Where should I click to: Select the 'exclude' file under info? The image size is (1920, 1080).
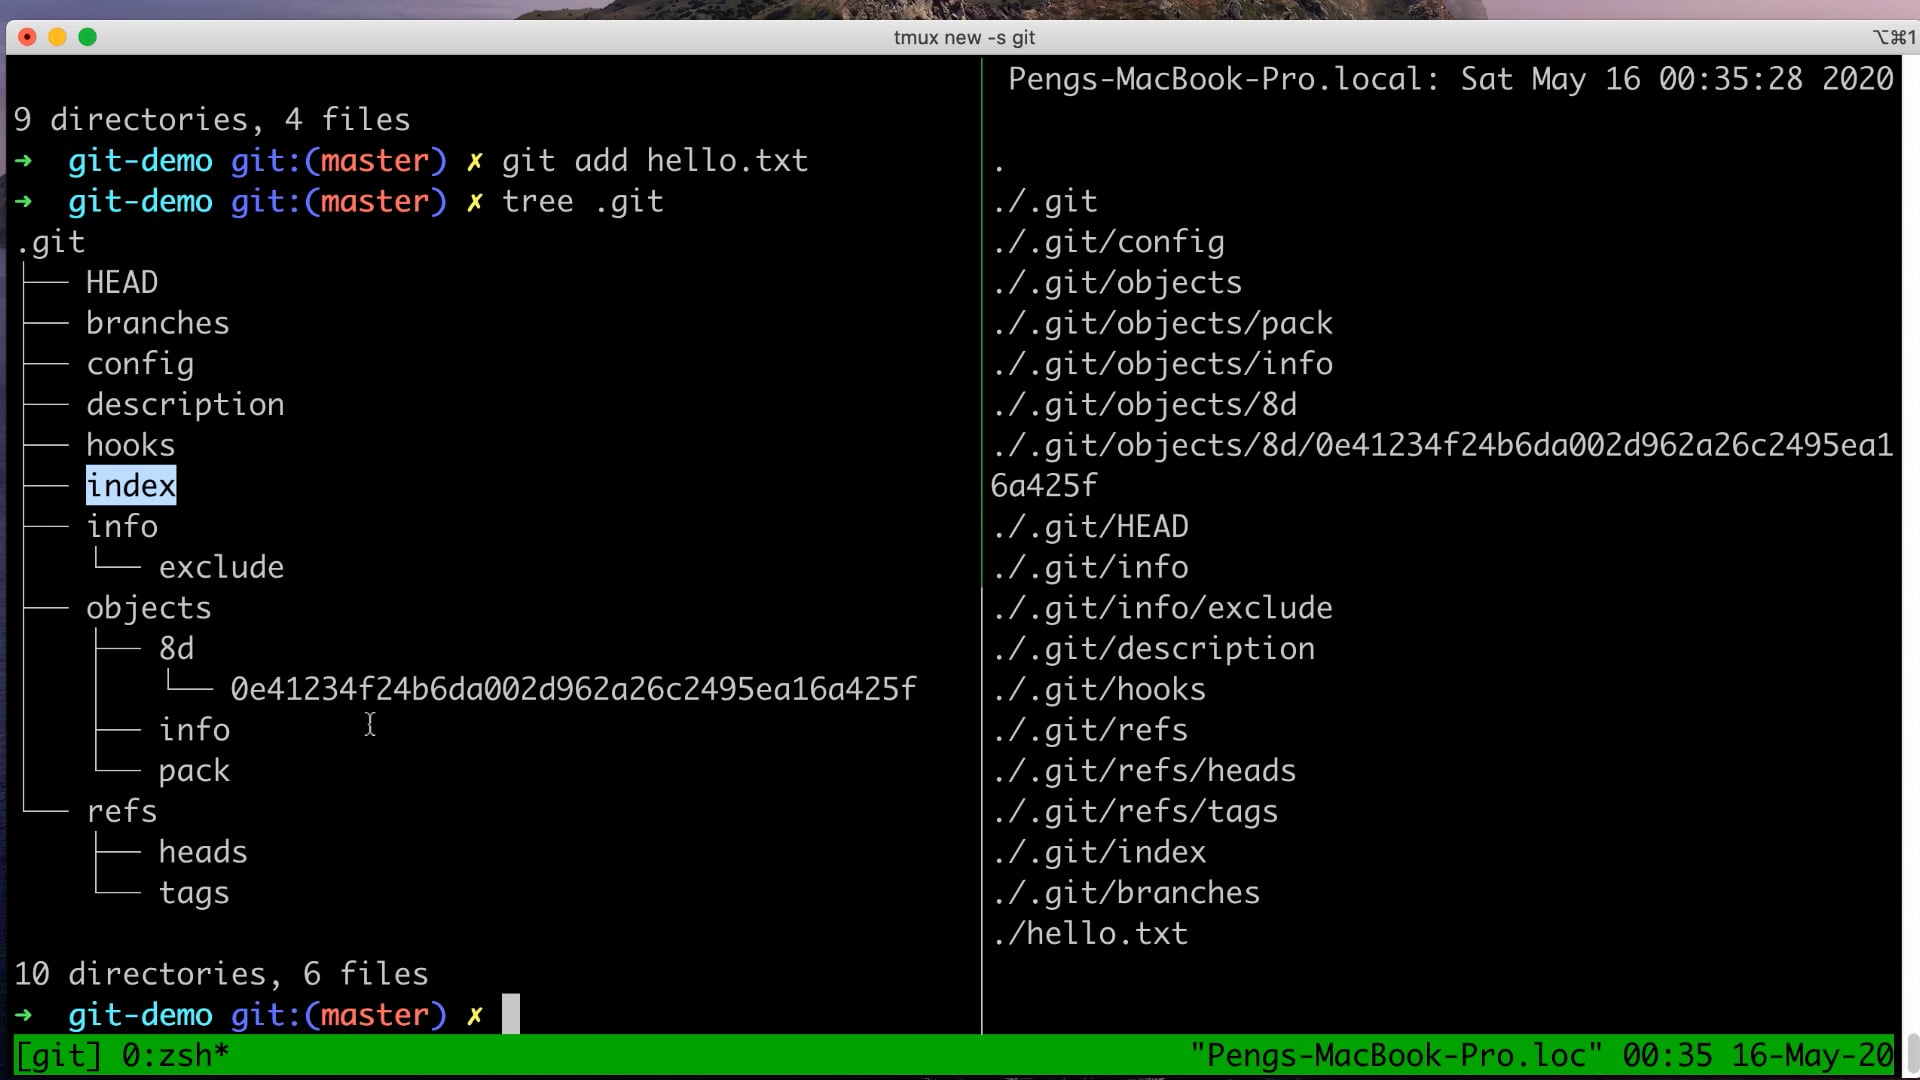click(x=221, y=566)
